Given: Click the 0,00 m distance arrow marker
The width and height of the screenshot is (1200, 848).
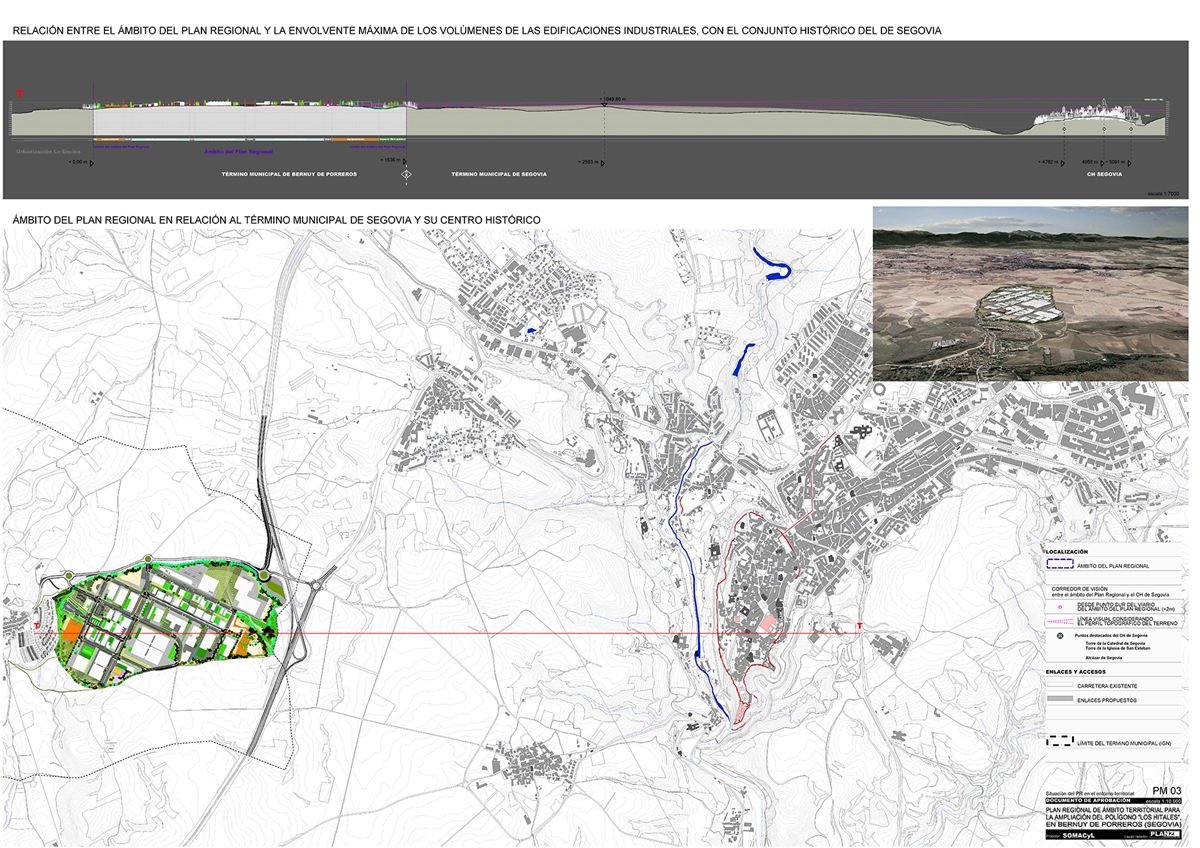Looking at the screenshot, I should click(x=93, y=161).
